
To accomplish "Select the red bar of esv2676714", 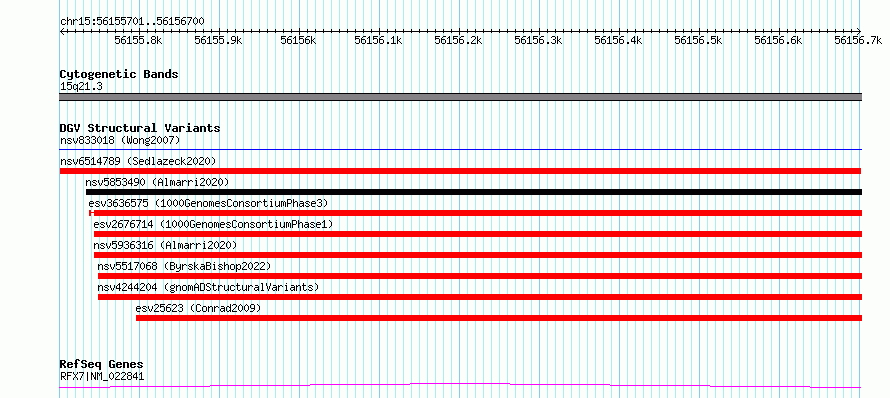I will pos(478,234).
